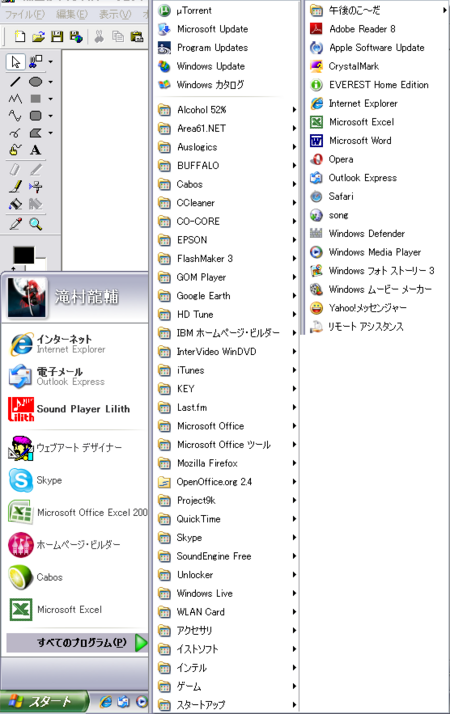Open the ellipse tool dropdown arrow
450x714 pixels.
point(50,82)
